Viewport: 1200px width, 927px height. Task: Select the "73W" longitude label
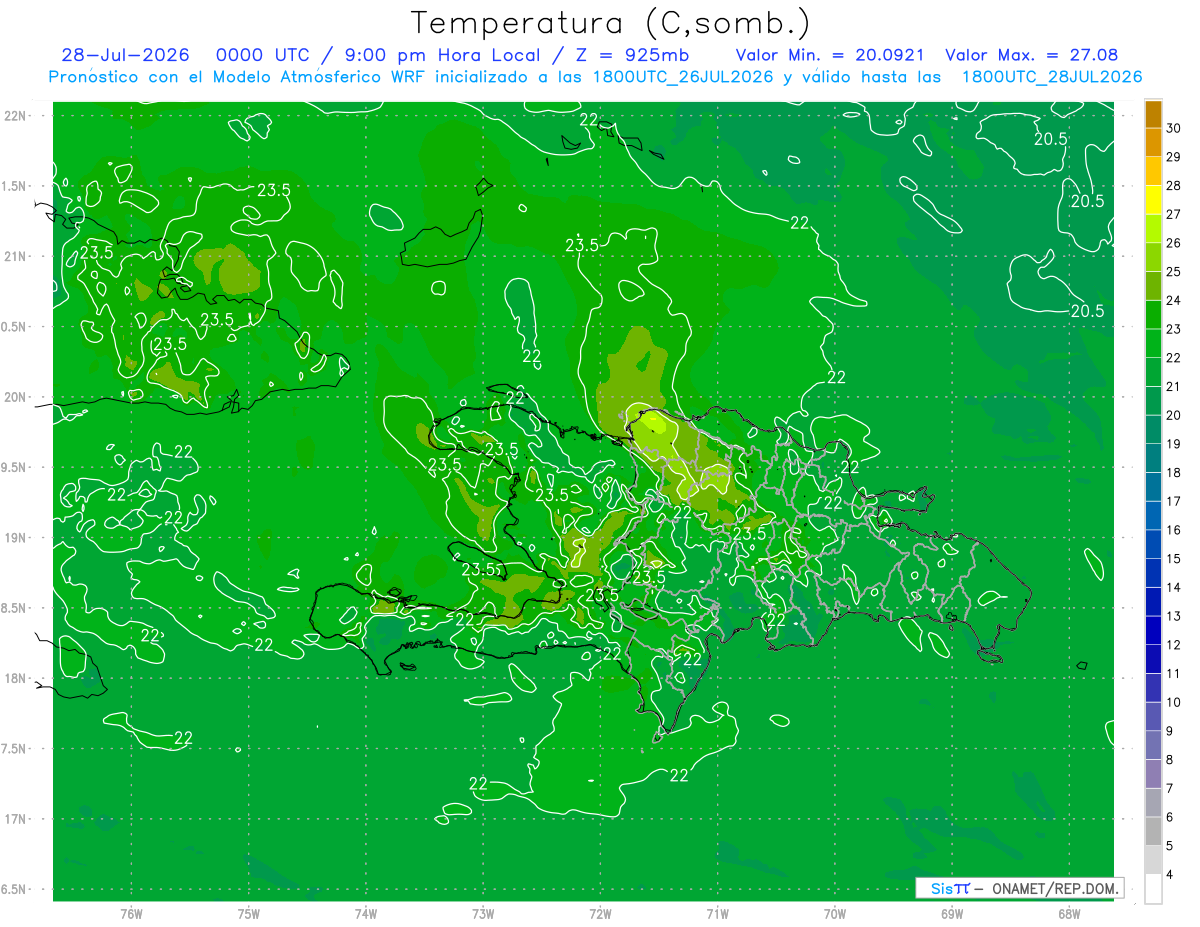coord(483,914)
